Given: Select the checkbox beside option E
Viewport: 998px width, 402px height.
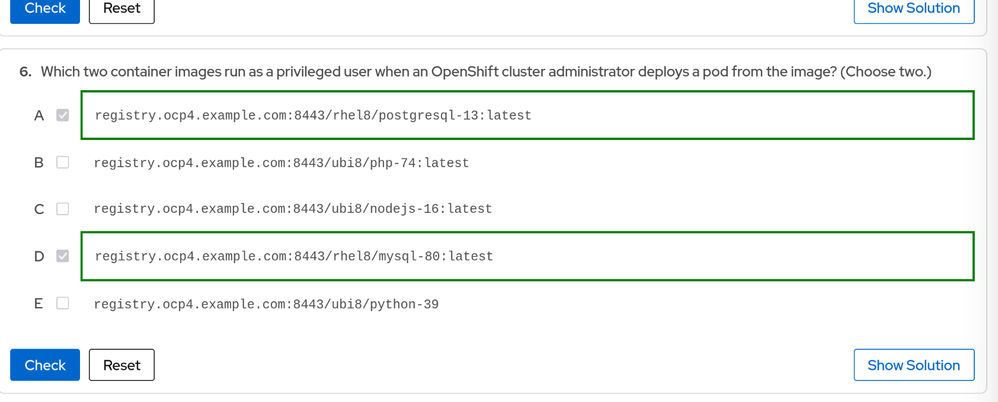Looking at the screenshot, I should 63,303.
